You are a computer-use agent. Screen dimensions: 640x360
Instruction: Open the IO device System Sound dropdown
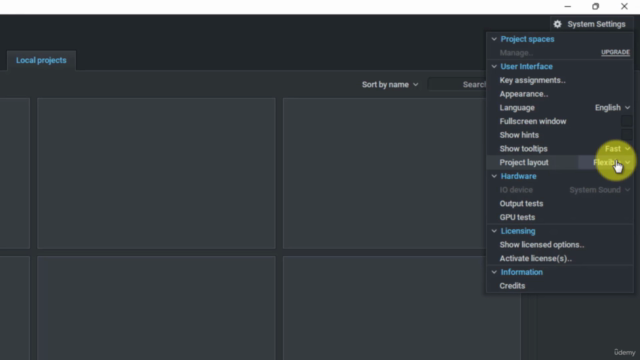click(x=600, y=190)
